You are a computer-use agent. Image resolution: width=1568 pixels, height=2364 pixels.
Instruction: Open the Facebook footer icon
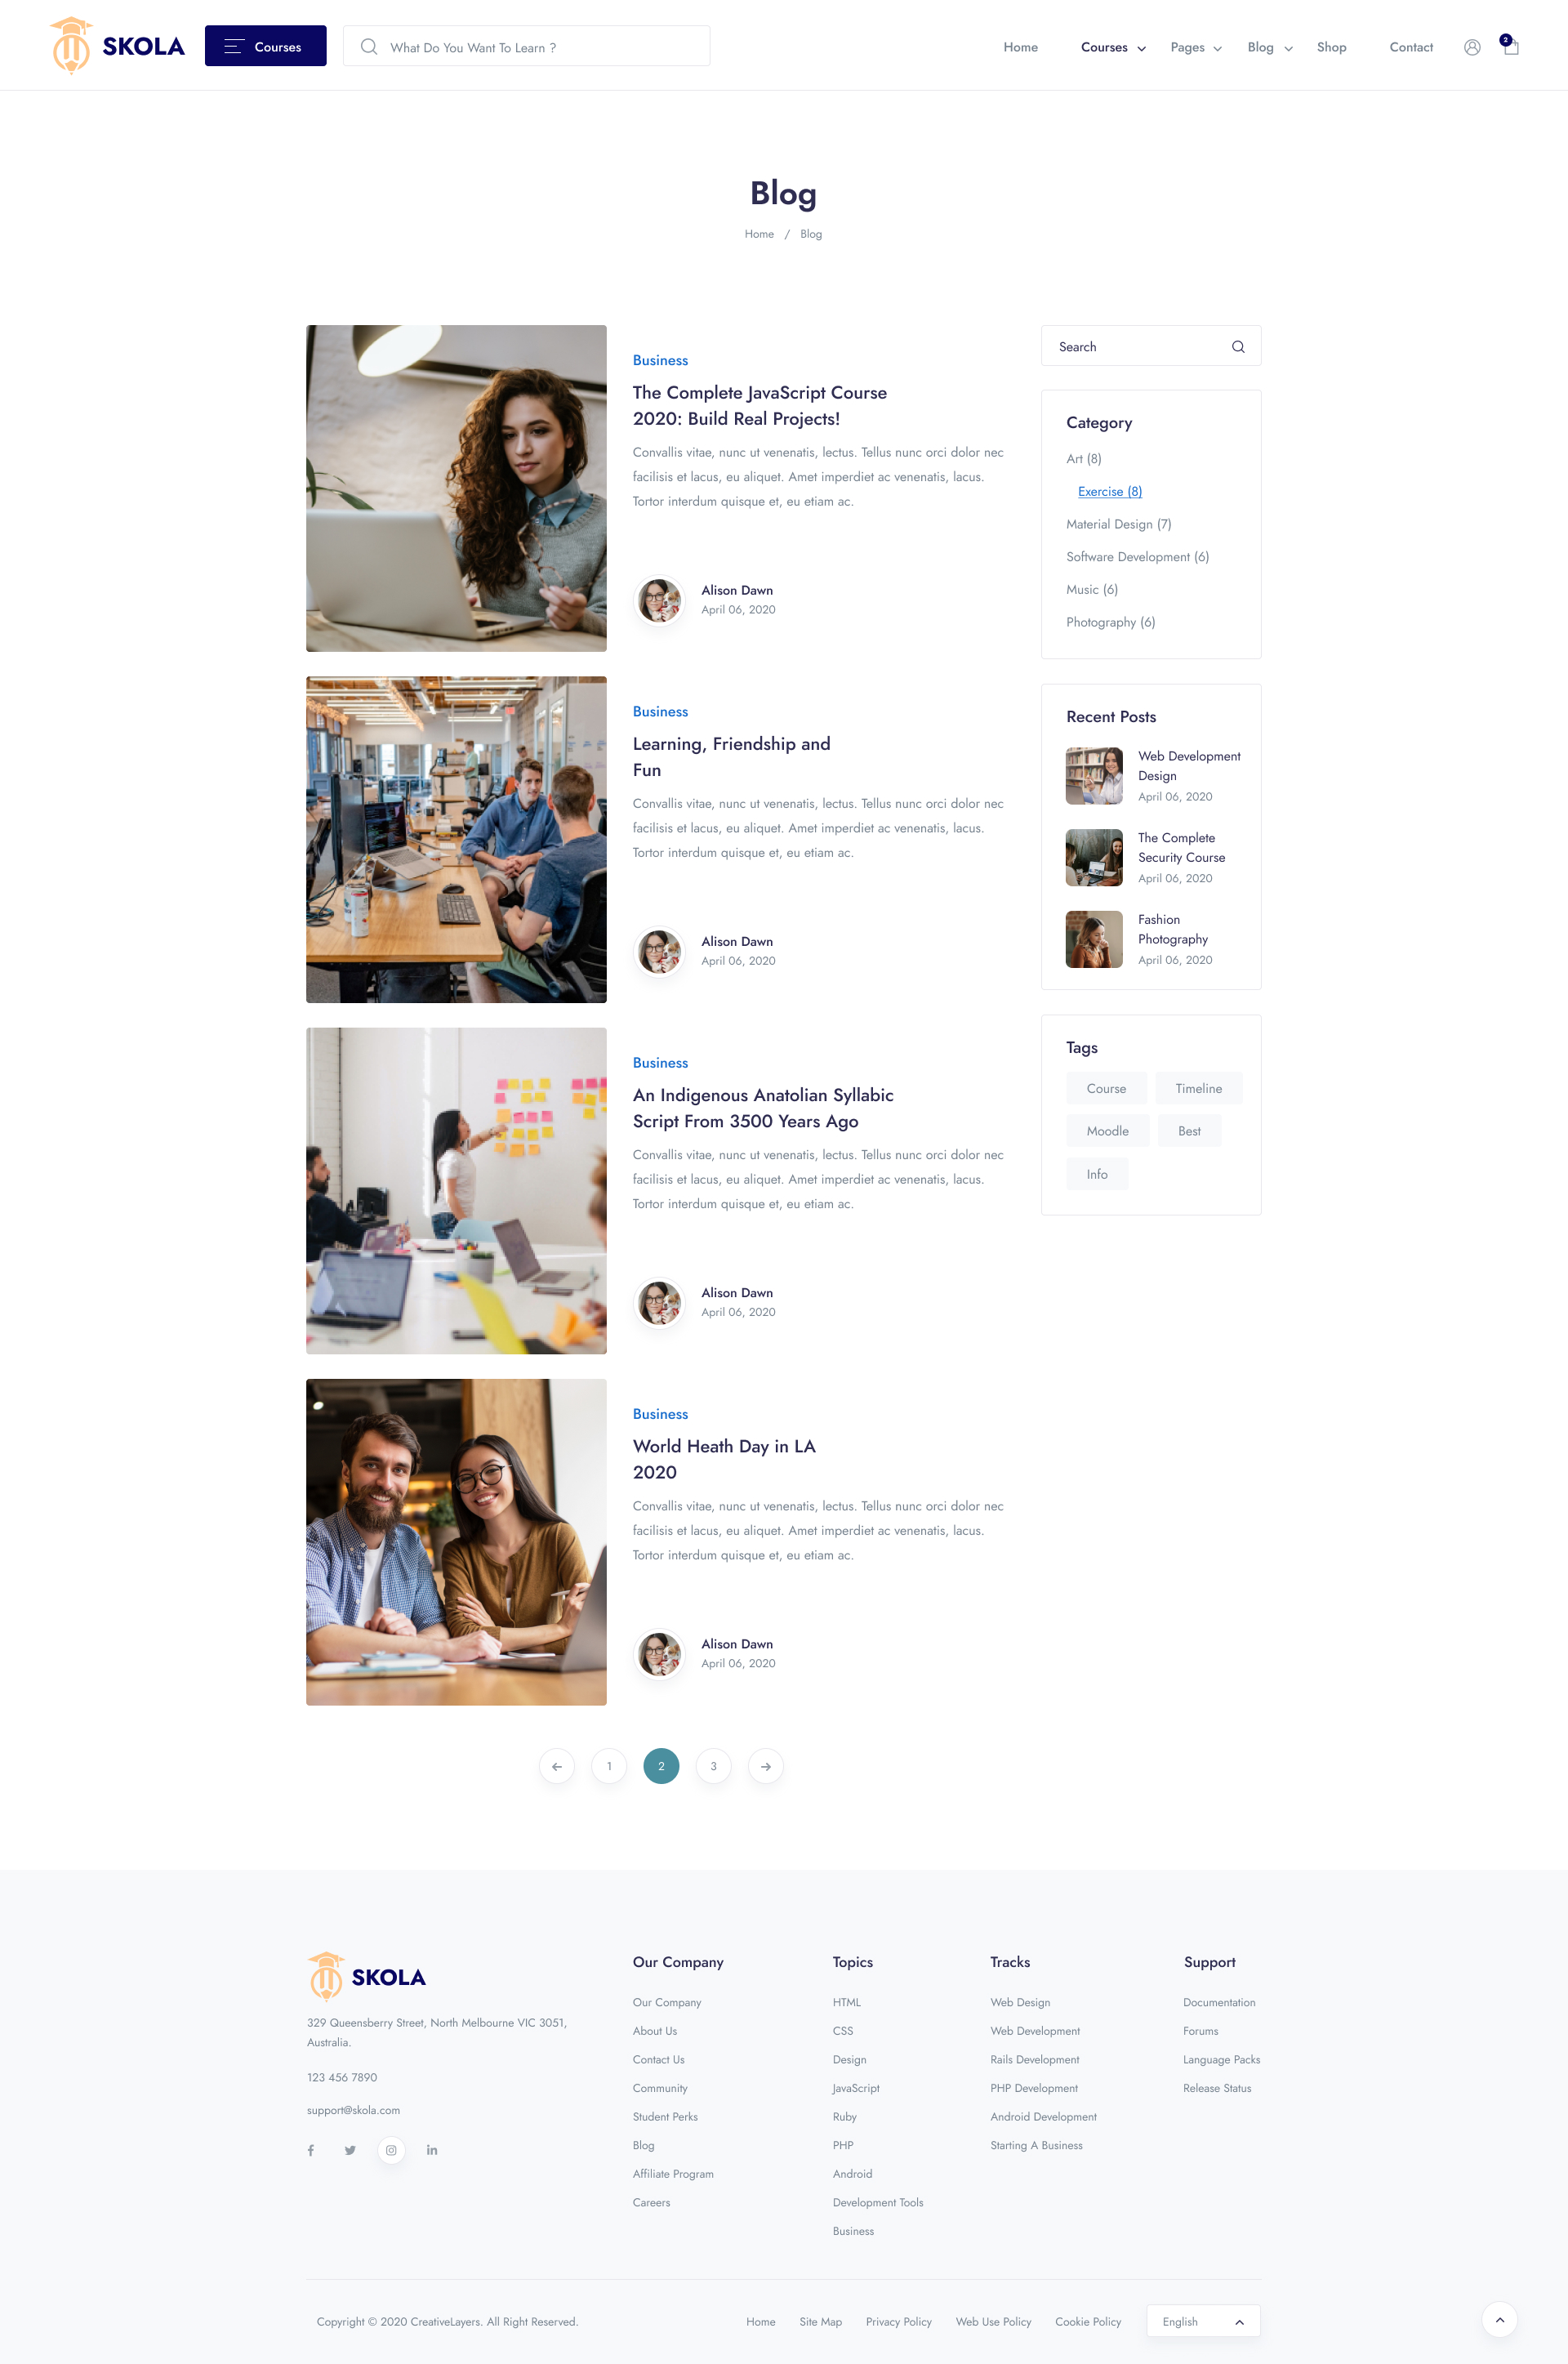tap(311, 2150)
